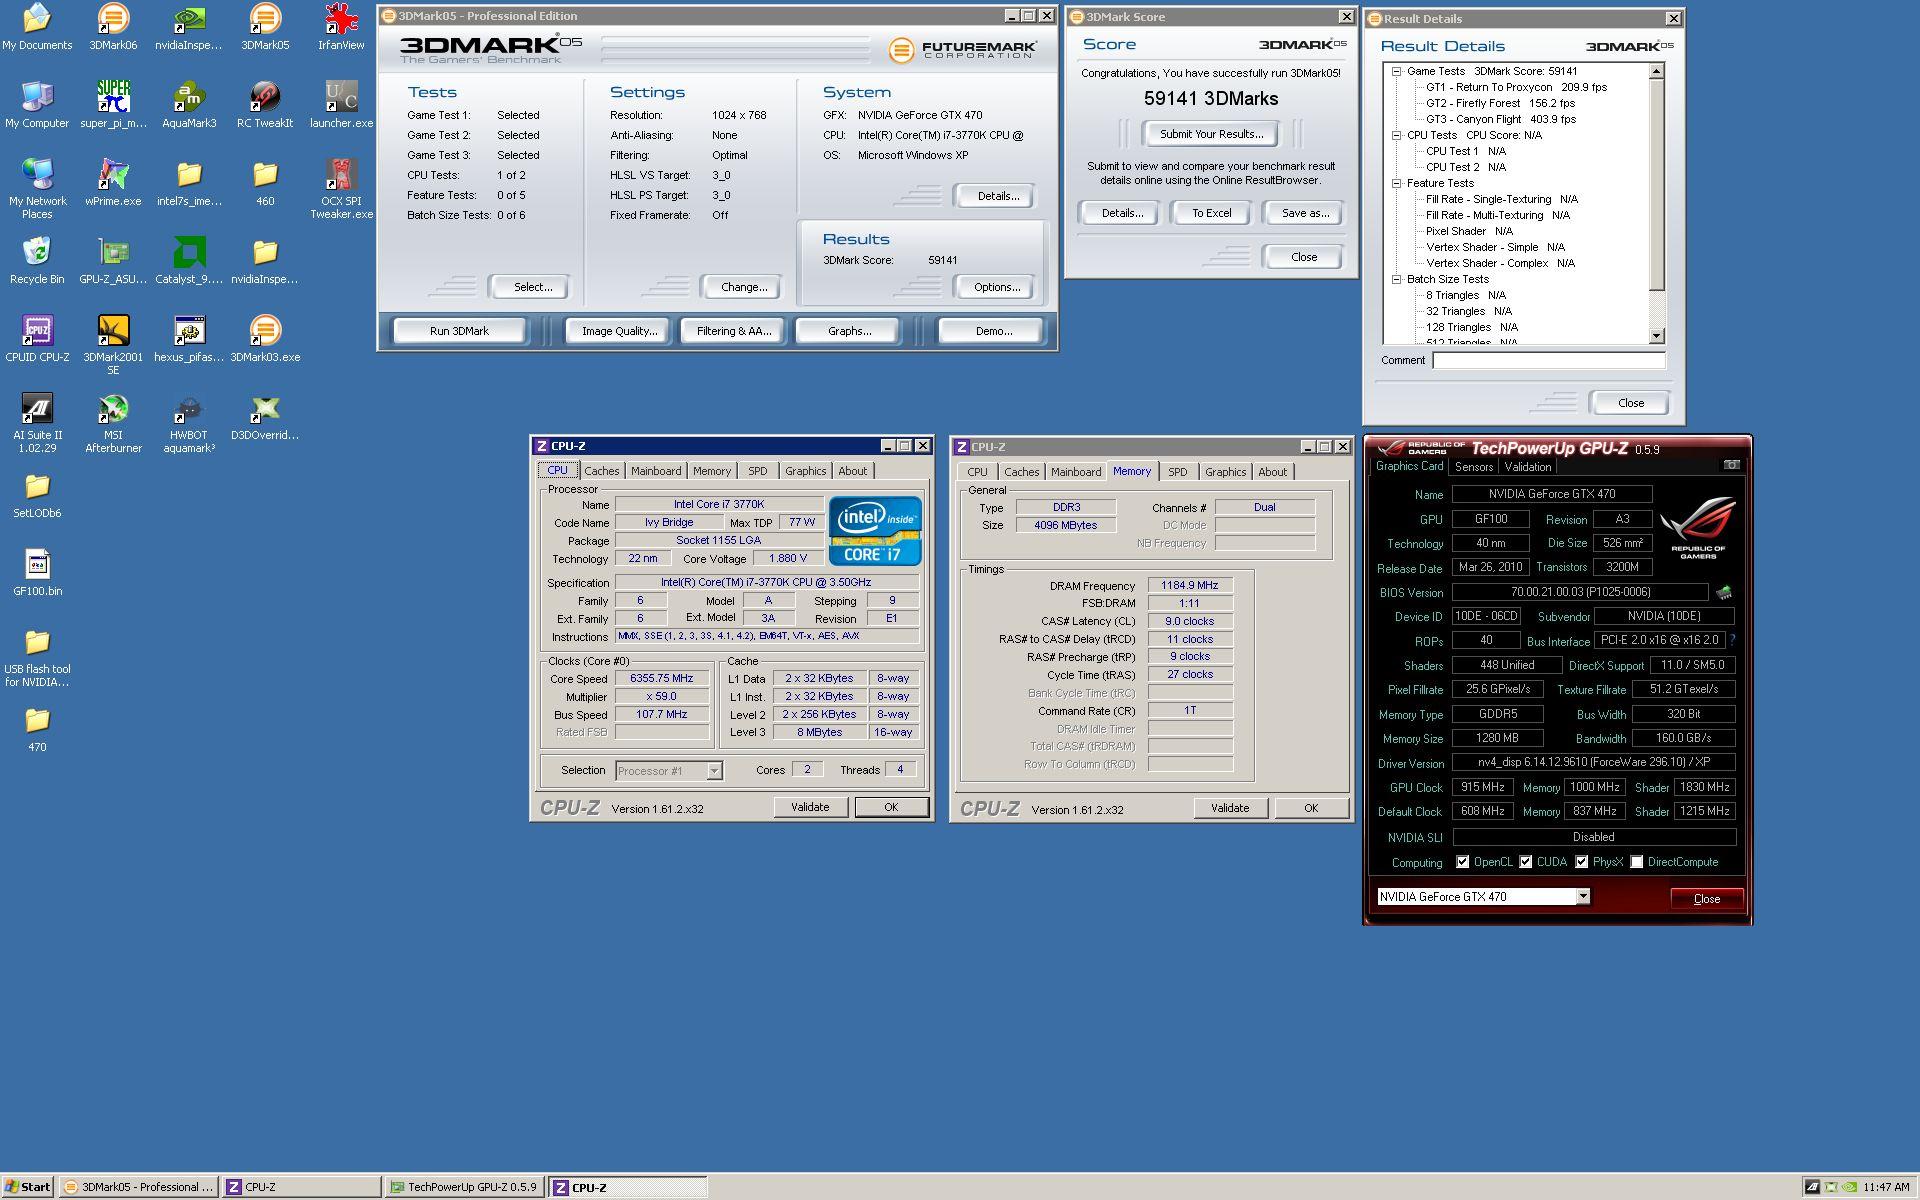Export score with To Excel button
Image resolution: width=1920 pixels, height=1200 pixels.
click(x=1211, y=213)
